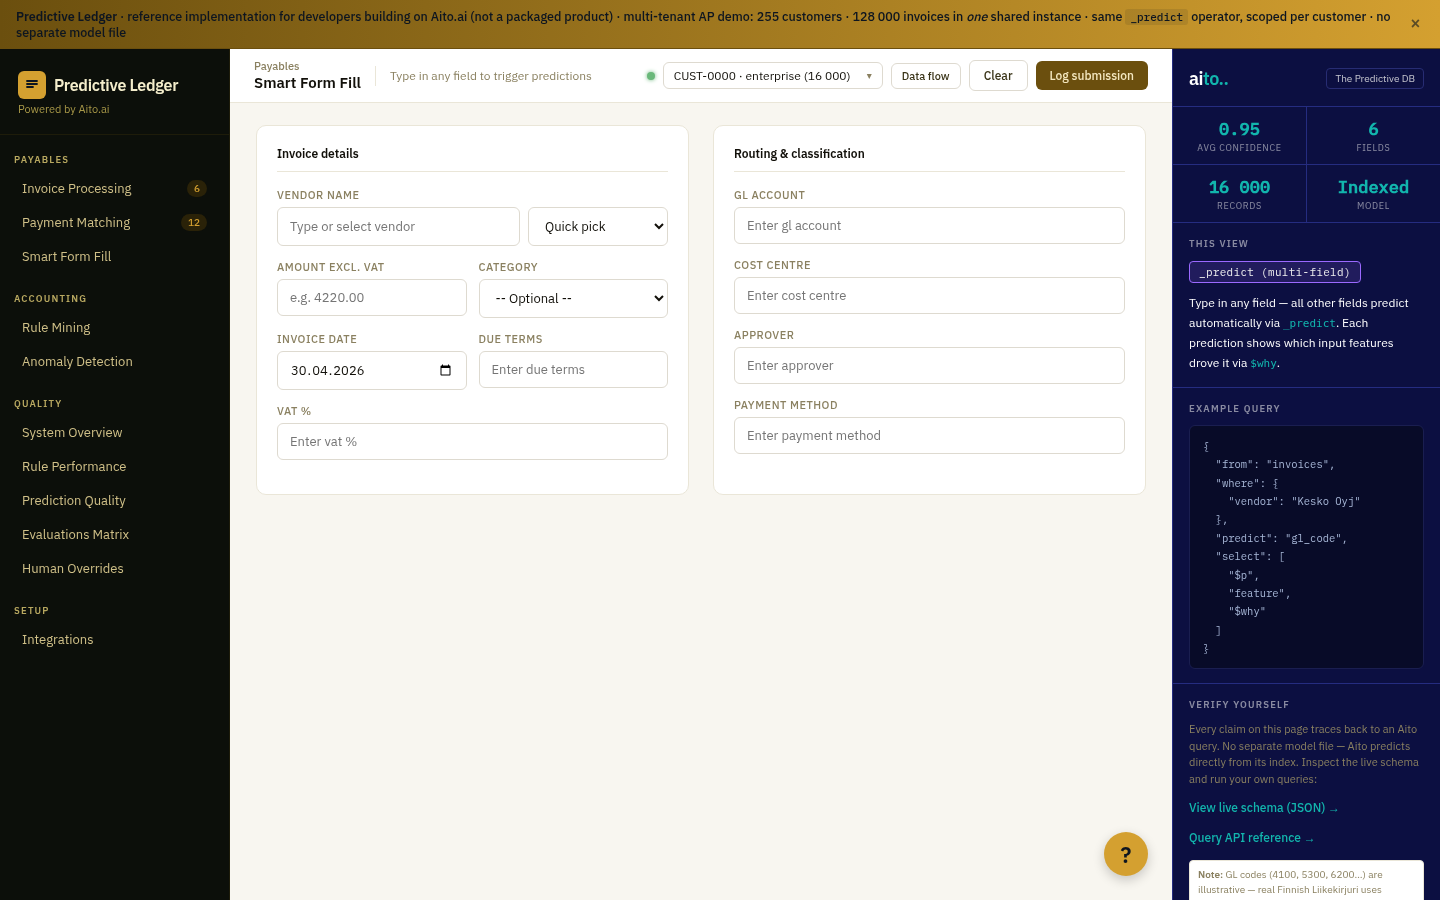
Task: Open Prediction Quality page
Action: click(x=115, y=501)
